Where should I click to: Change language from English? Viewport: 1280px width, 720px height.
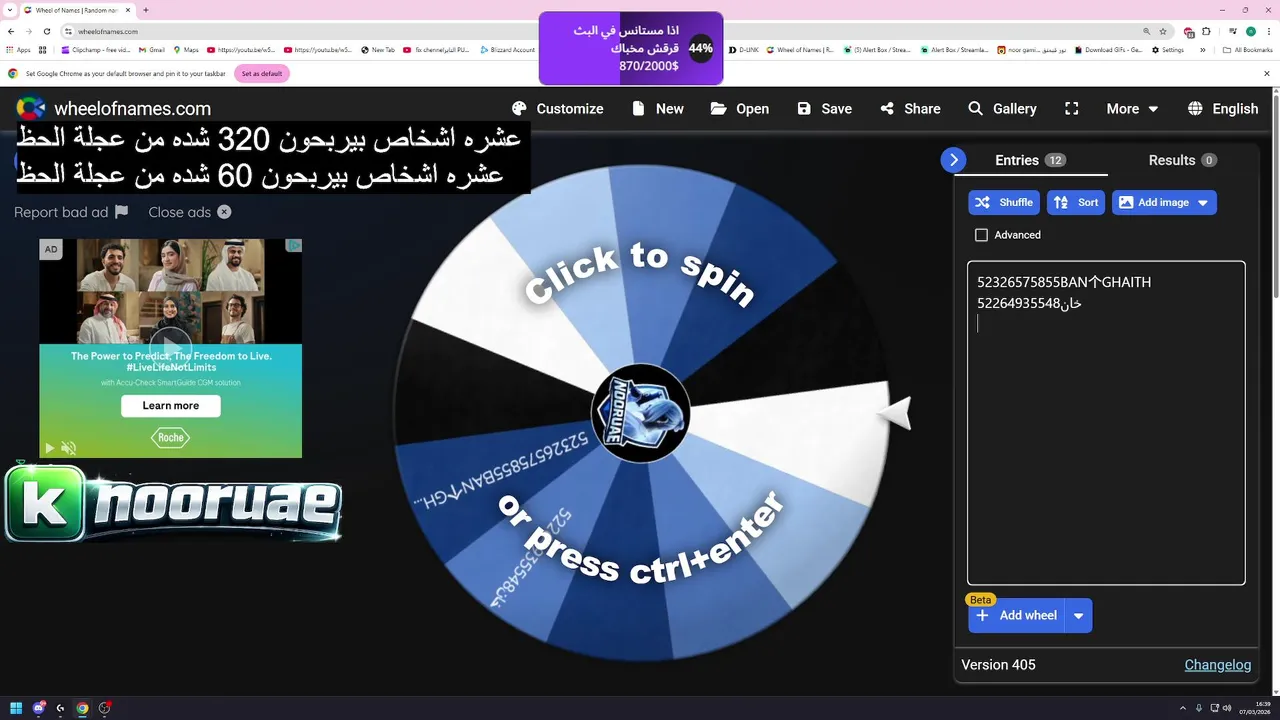click(1223, 108)
